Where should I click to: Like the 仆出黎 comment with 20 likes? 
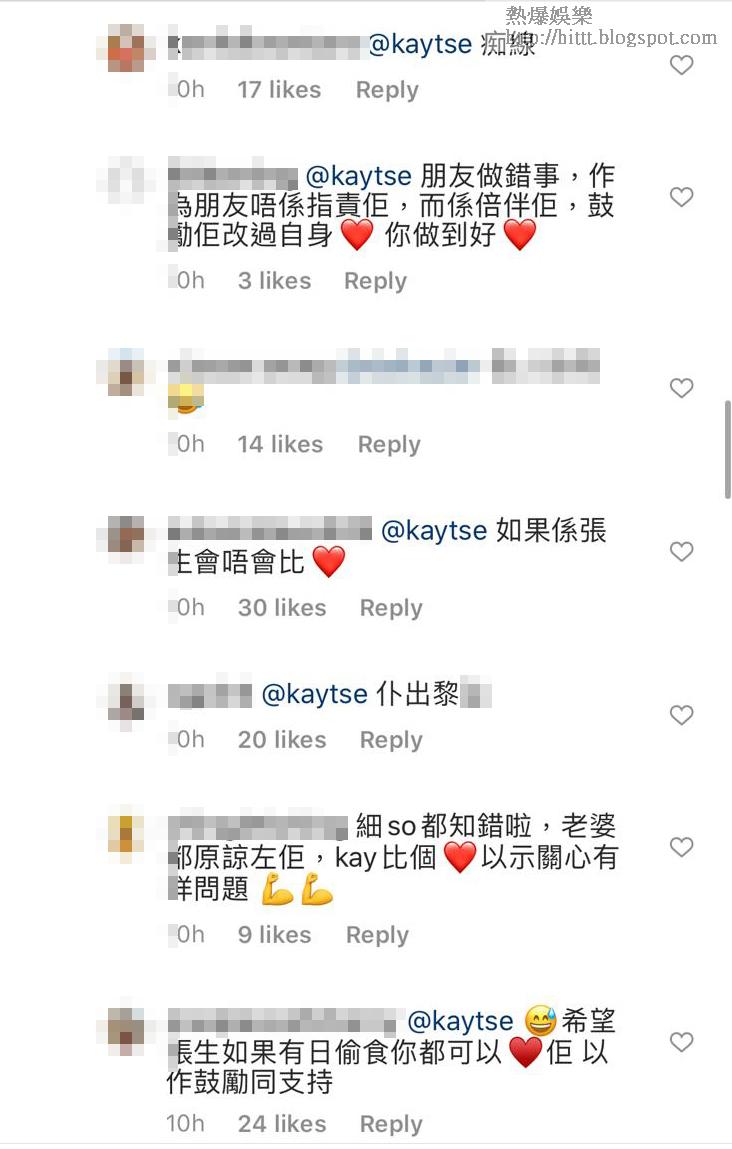point(681,714)
